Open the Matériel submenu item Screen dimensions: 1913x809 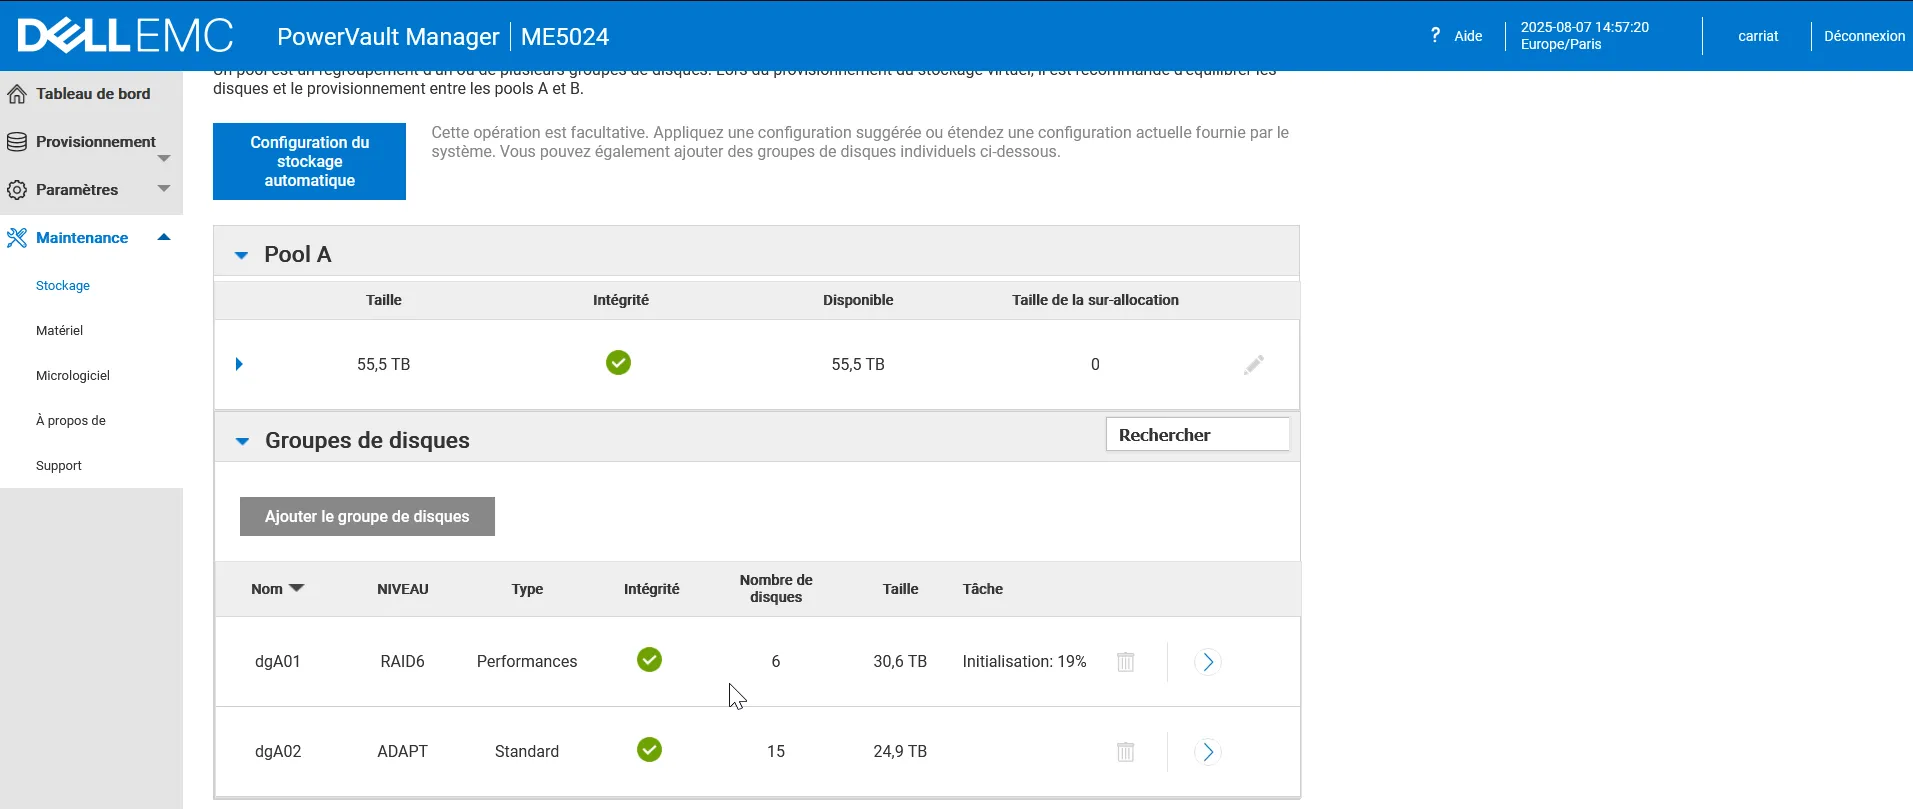tap(59, 331)
